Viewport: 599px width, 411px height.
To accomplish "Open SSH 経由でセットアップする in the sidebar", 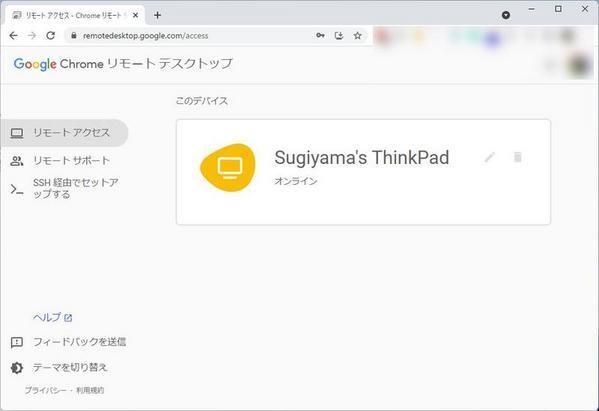I will click(x=64, y=188).
